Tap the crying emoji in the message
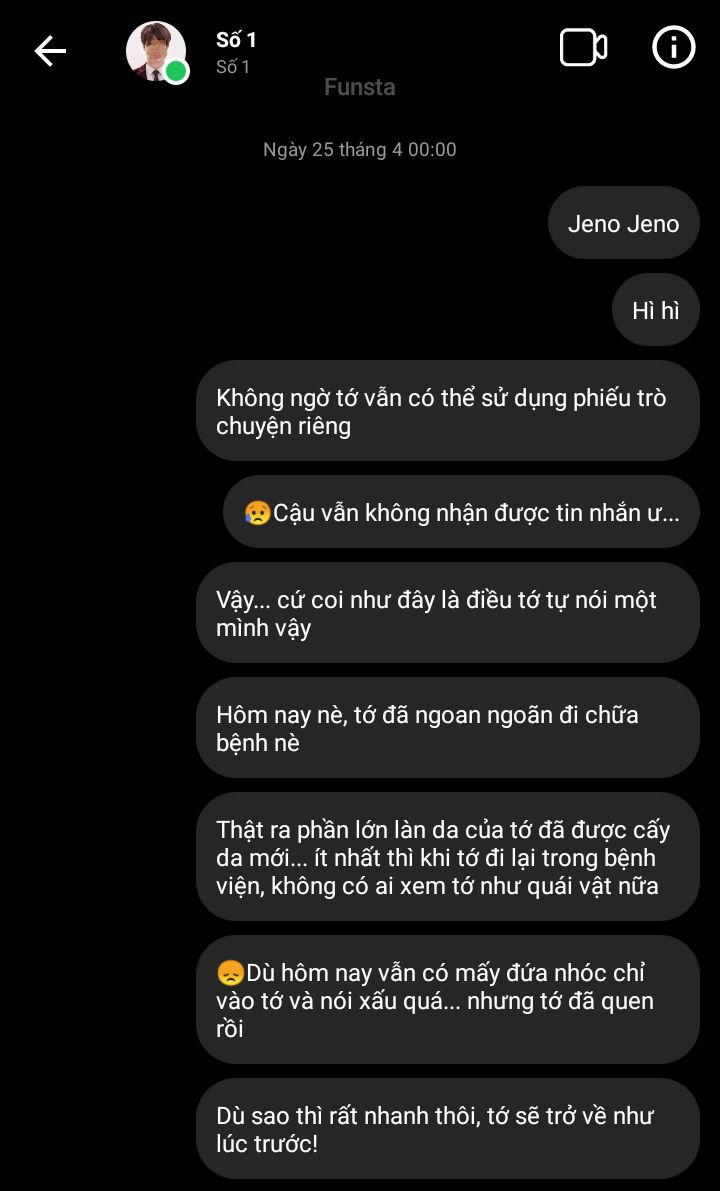This screenshot has width=720, height=1191. (257, 513)
